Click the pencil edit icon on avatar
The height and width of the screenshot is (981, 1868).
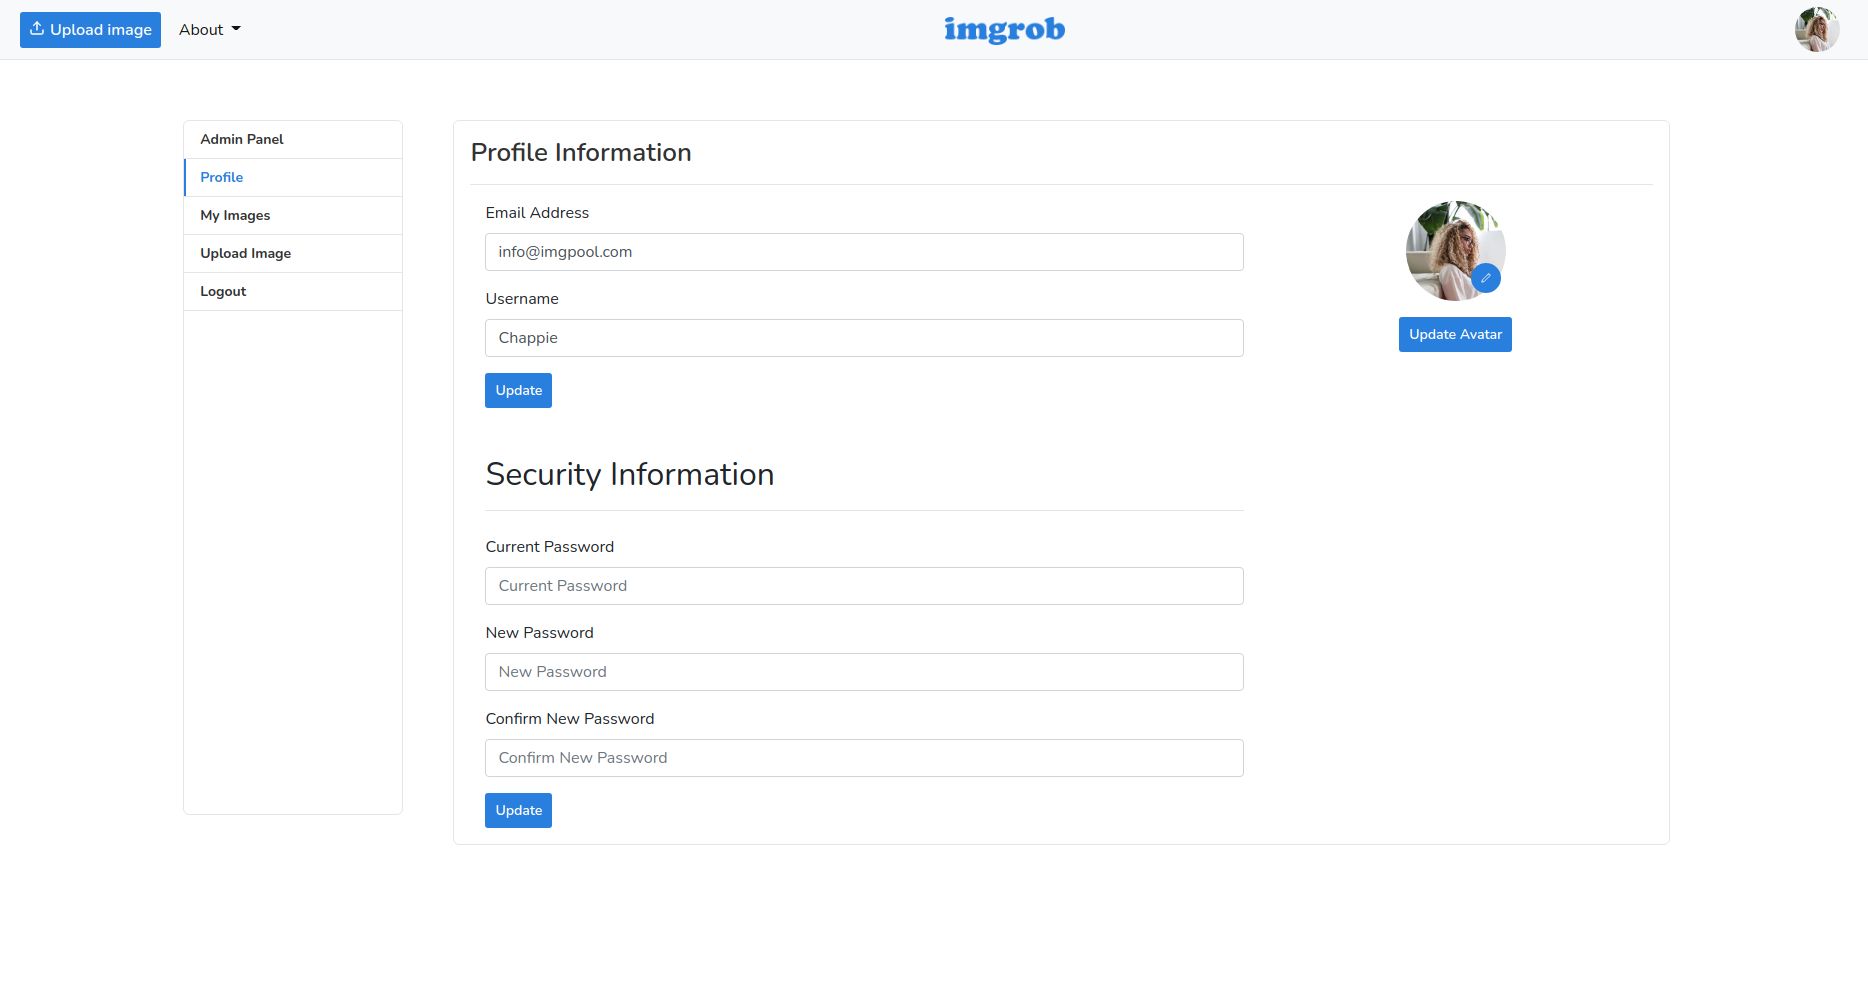(1486, 278)
